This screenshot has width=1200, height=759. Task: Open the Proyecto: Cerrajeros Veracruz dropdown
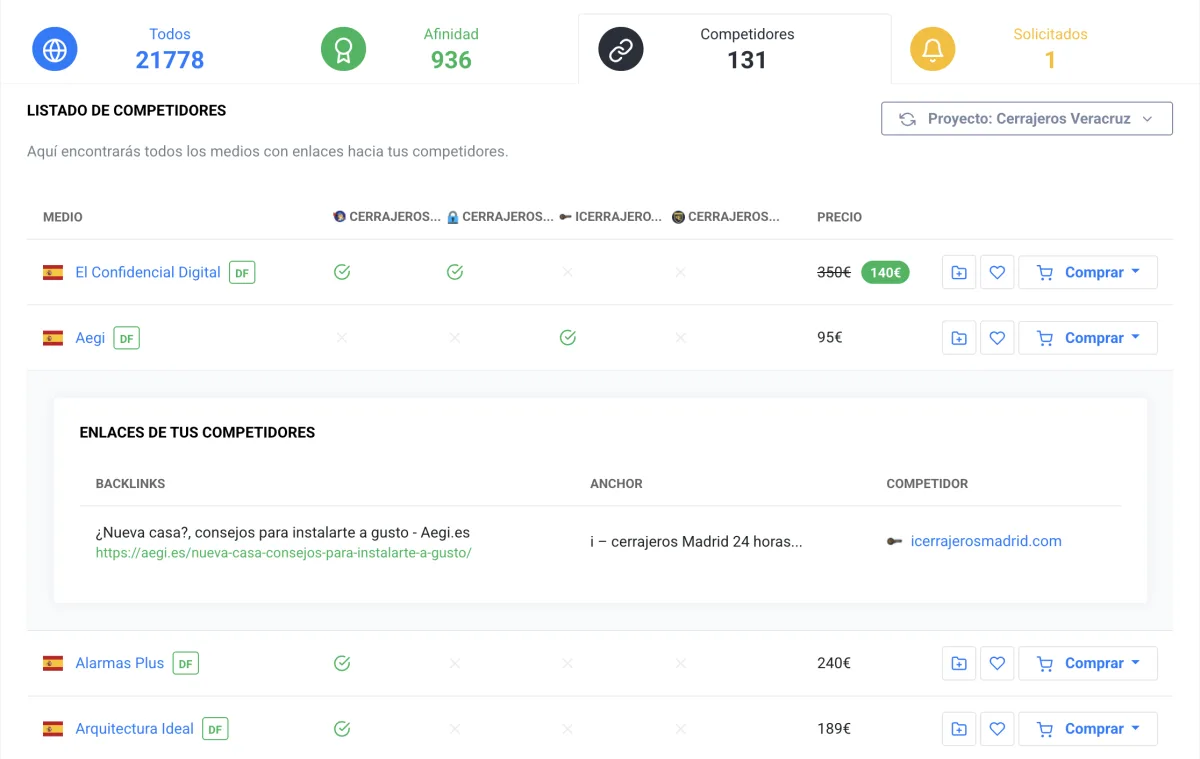click(1026, 118)
